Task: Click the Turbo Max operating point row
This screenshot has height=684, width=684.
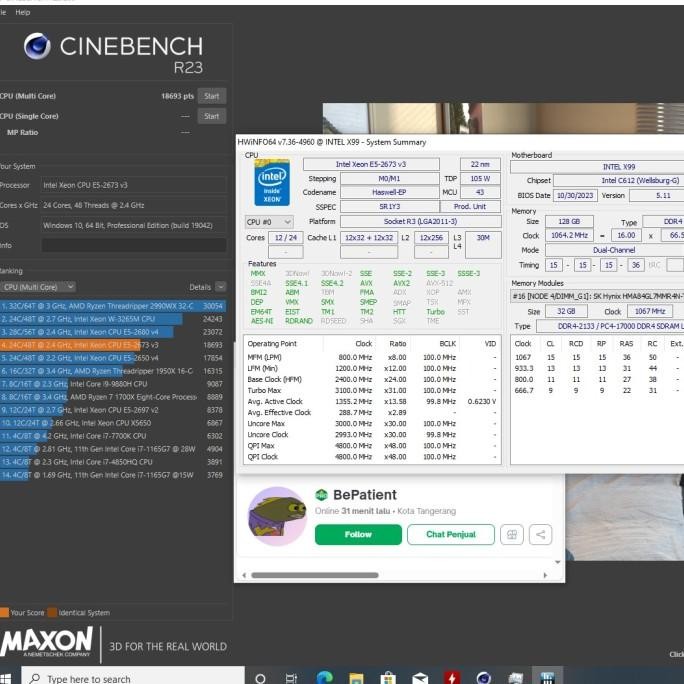Action: click(372, 390)
